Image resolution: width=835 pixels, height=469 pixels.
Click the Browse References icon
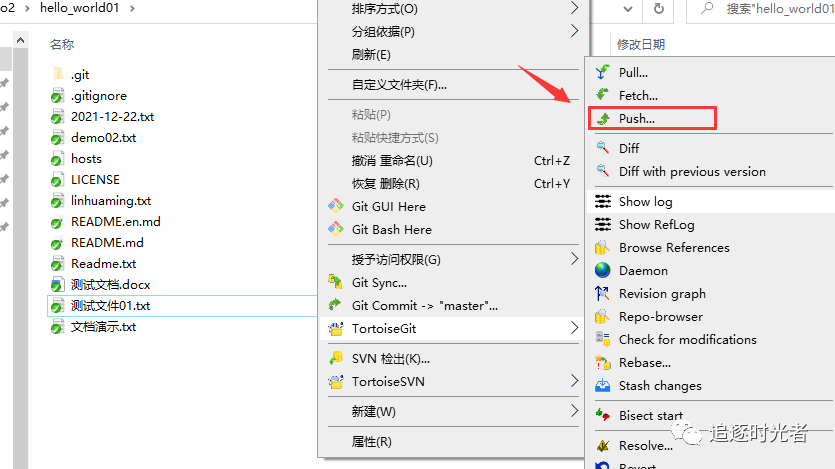(x=603, y=248)
